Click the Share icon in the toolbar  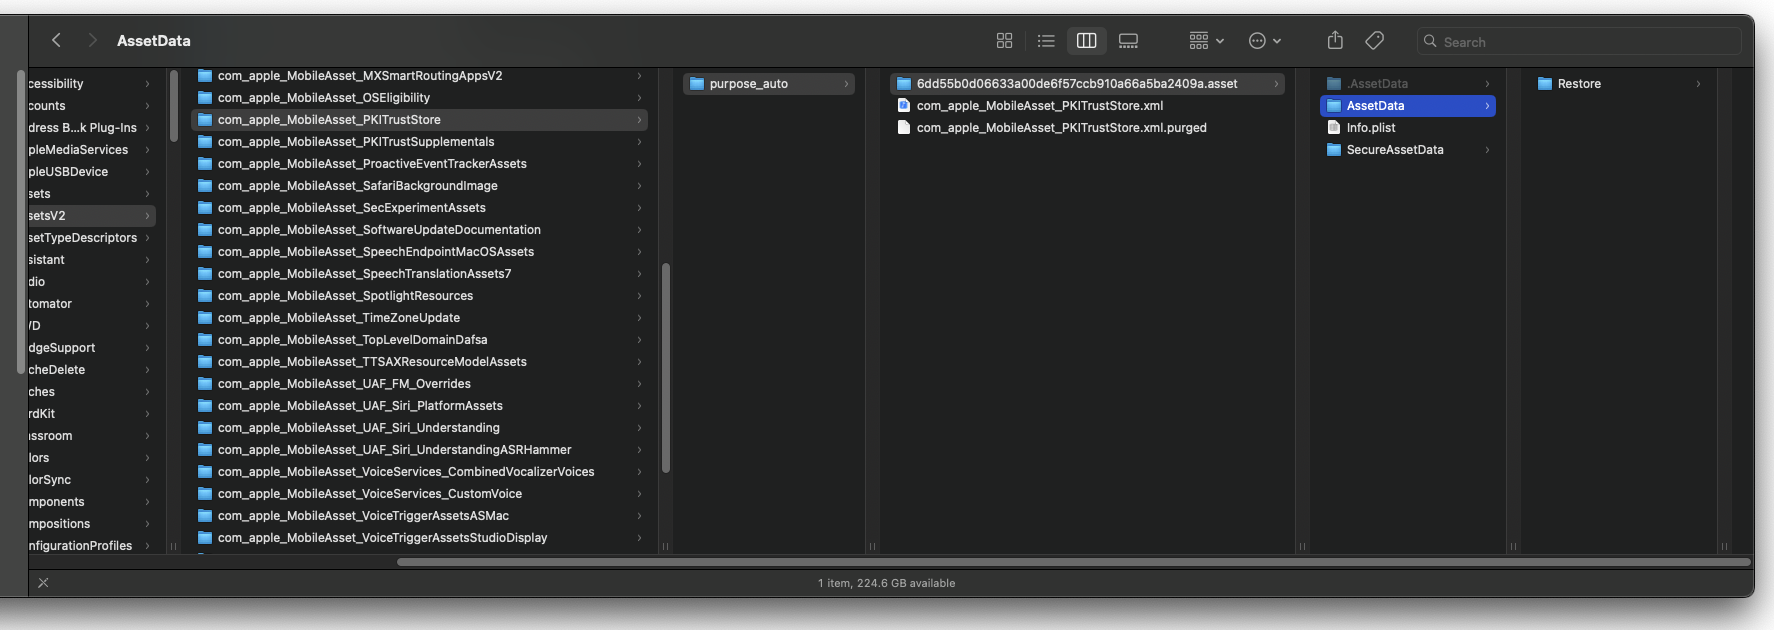point(1335,40)
